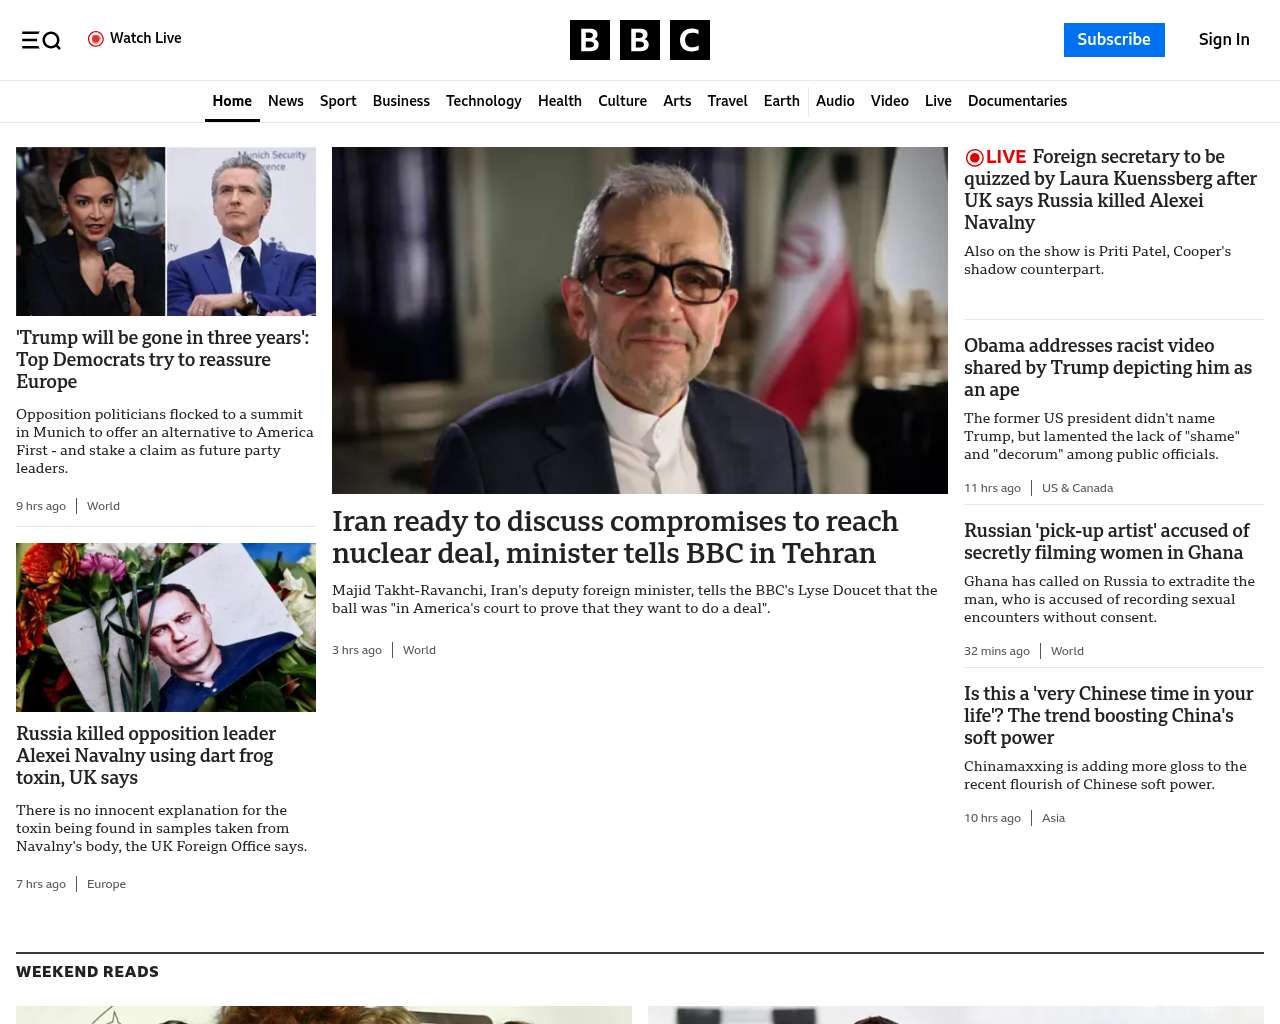Read Obama addresses racist video headline
This screenshot has width=1280, height=1024.
pos(1108,368)
